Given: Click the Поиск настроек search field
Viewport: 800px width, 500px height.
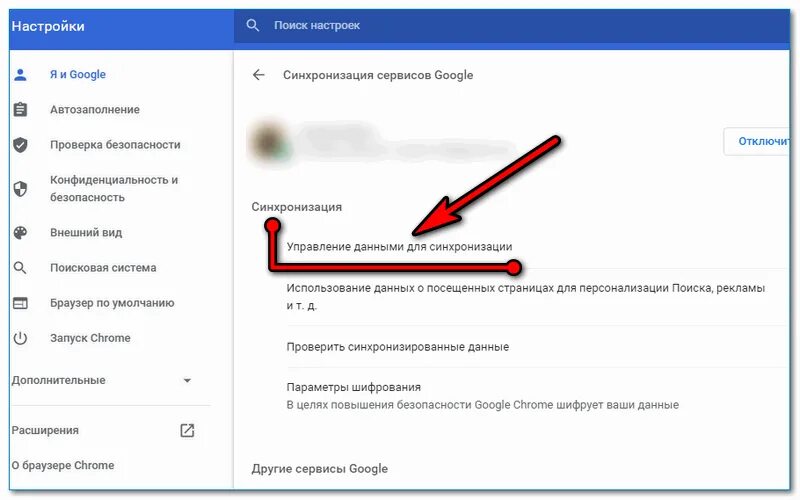Looking at the screenshot, I should point(512,26).
